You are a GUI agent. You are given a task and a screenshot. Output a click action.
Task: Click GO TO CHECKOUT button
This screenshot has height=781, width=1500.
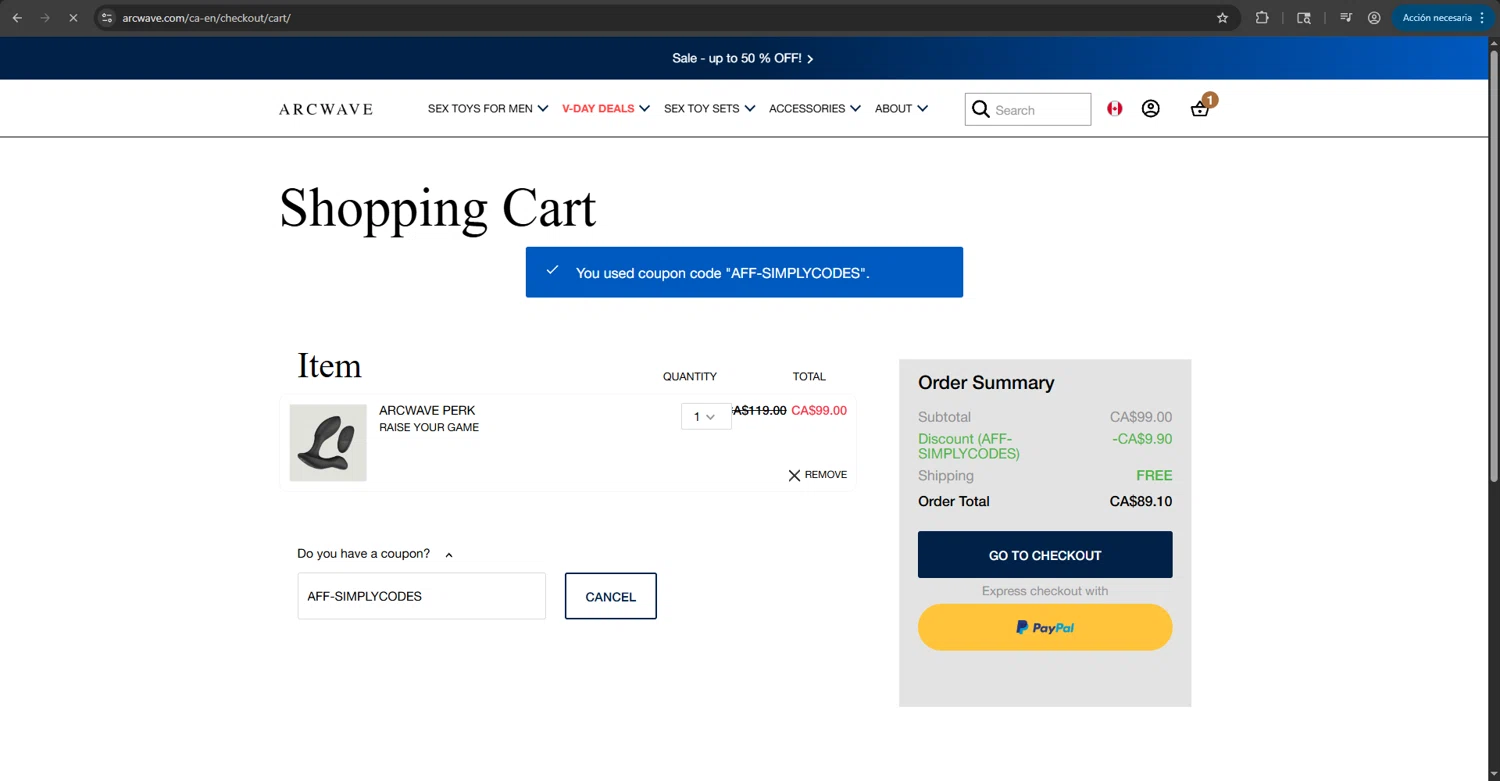click(x=1045, y=555)
